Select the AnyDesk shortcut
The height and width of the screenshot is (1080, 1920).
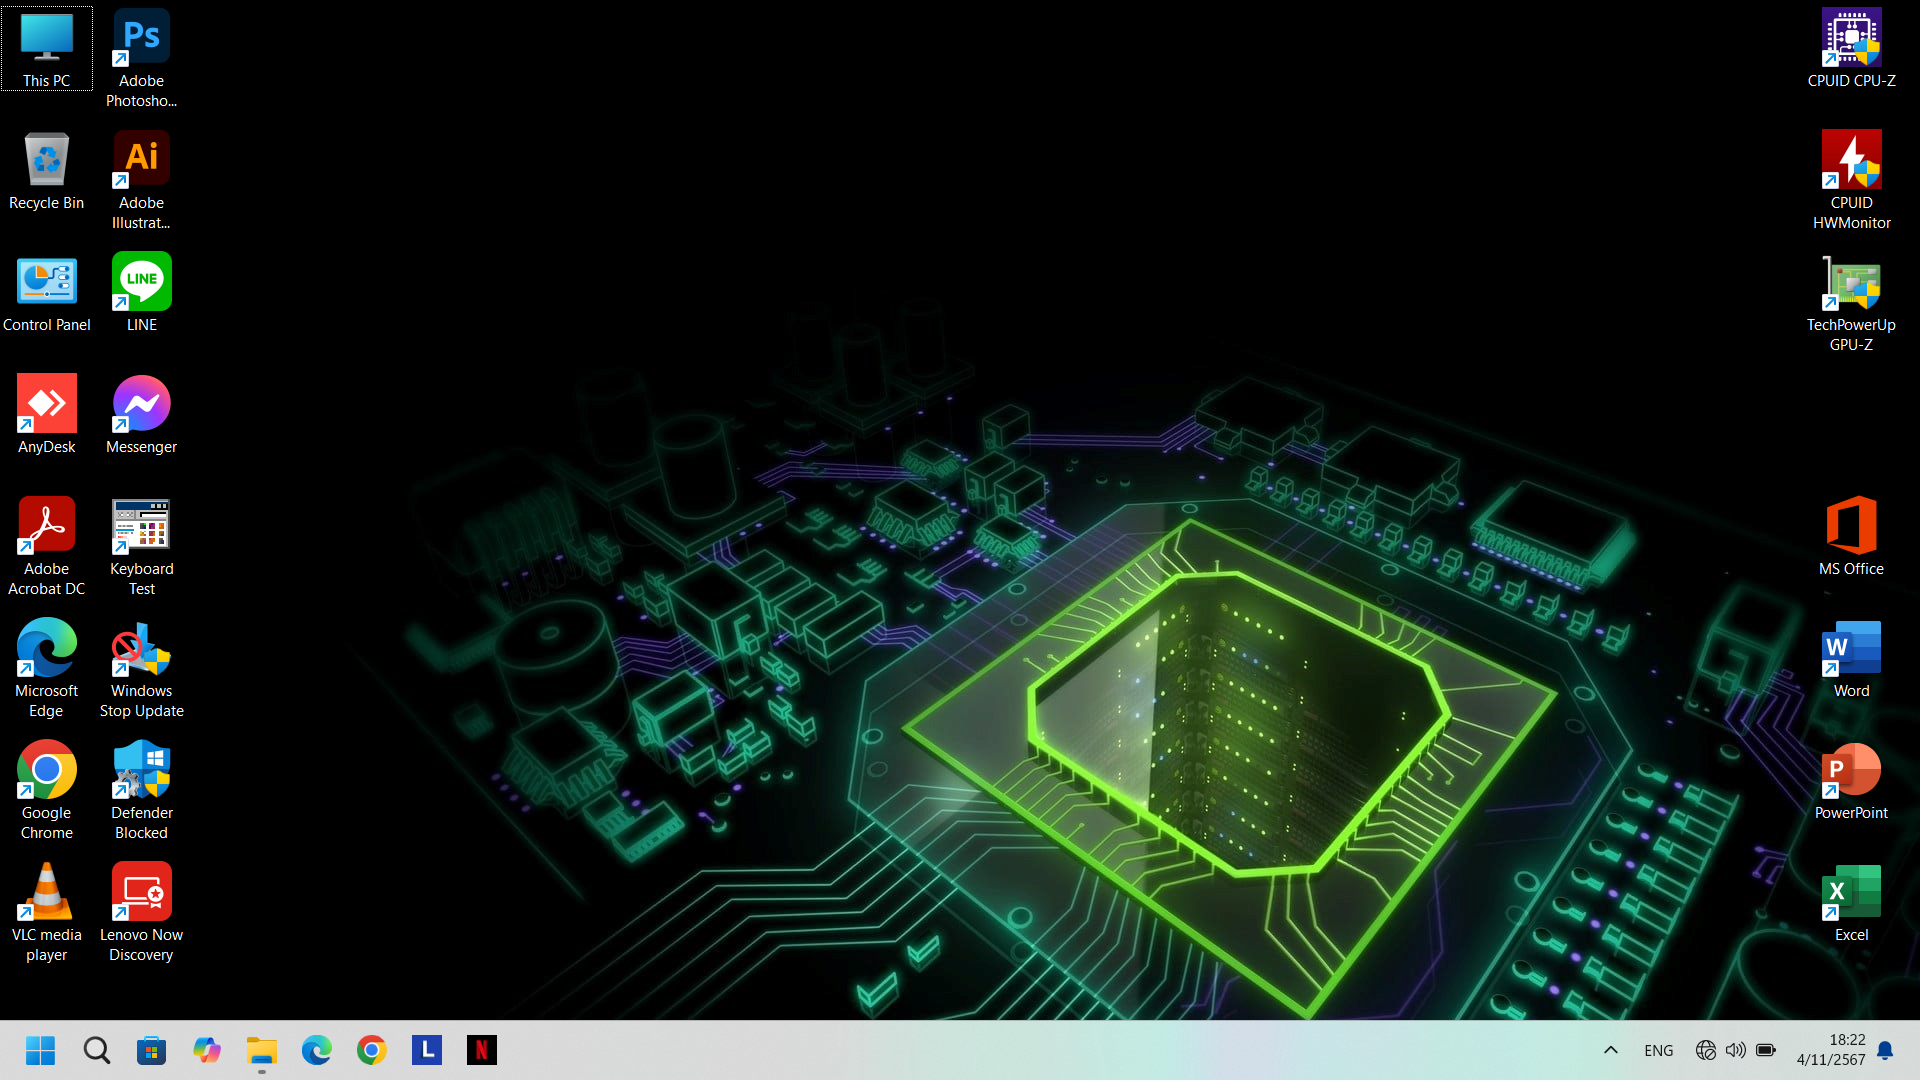pos(47,415)
